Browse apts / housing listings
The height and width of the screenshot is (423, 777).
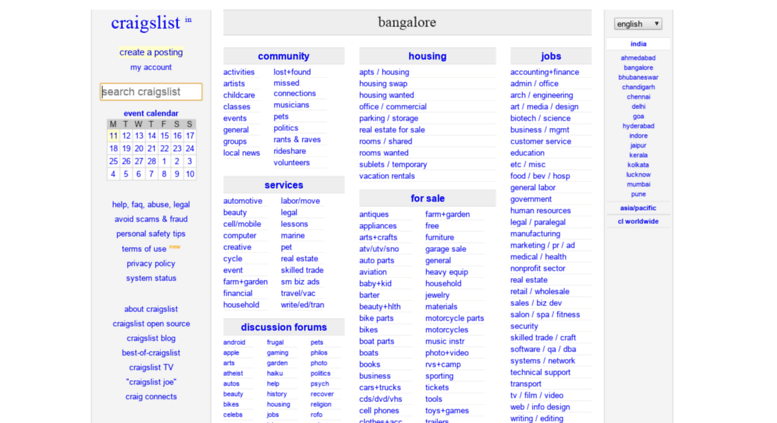pyautogui.click(x=384, y=72)
